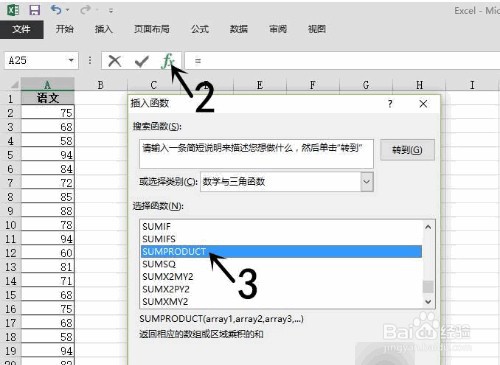Undo the last action
Screen dimensions: 500x365
tap(56, 10)
